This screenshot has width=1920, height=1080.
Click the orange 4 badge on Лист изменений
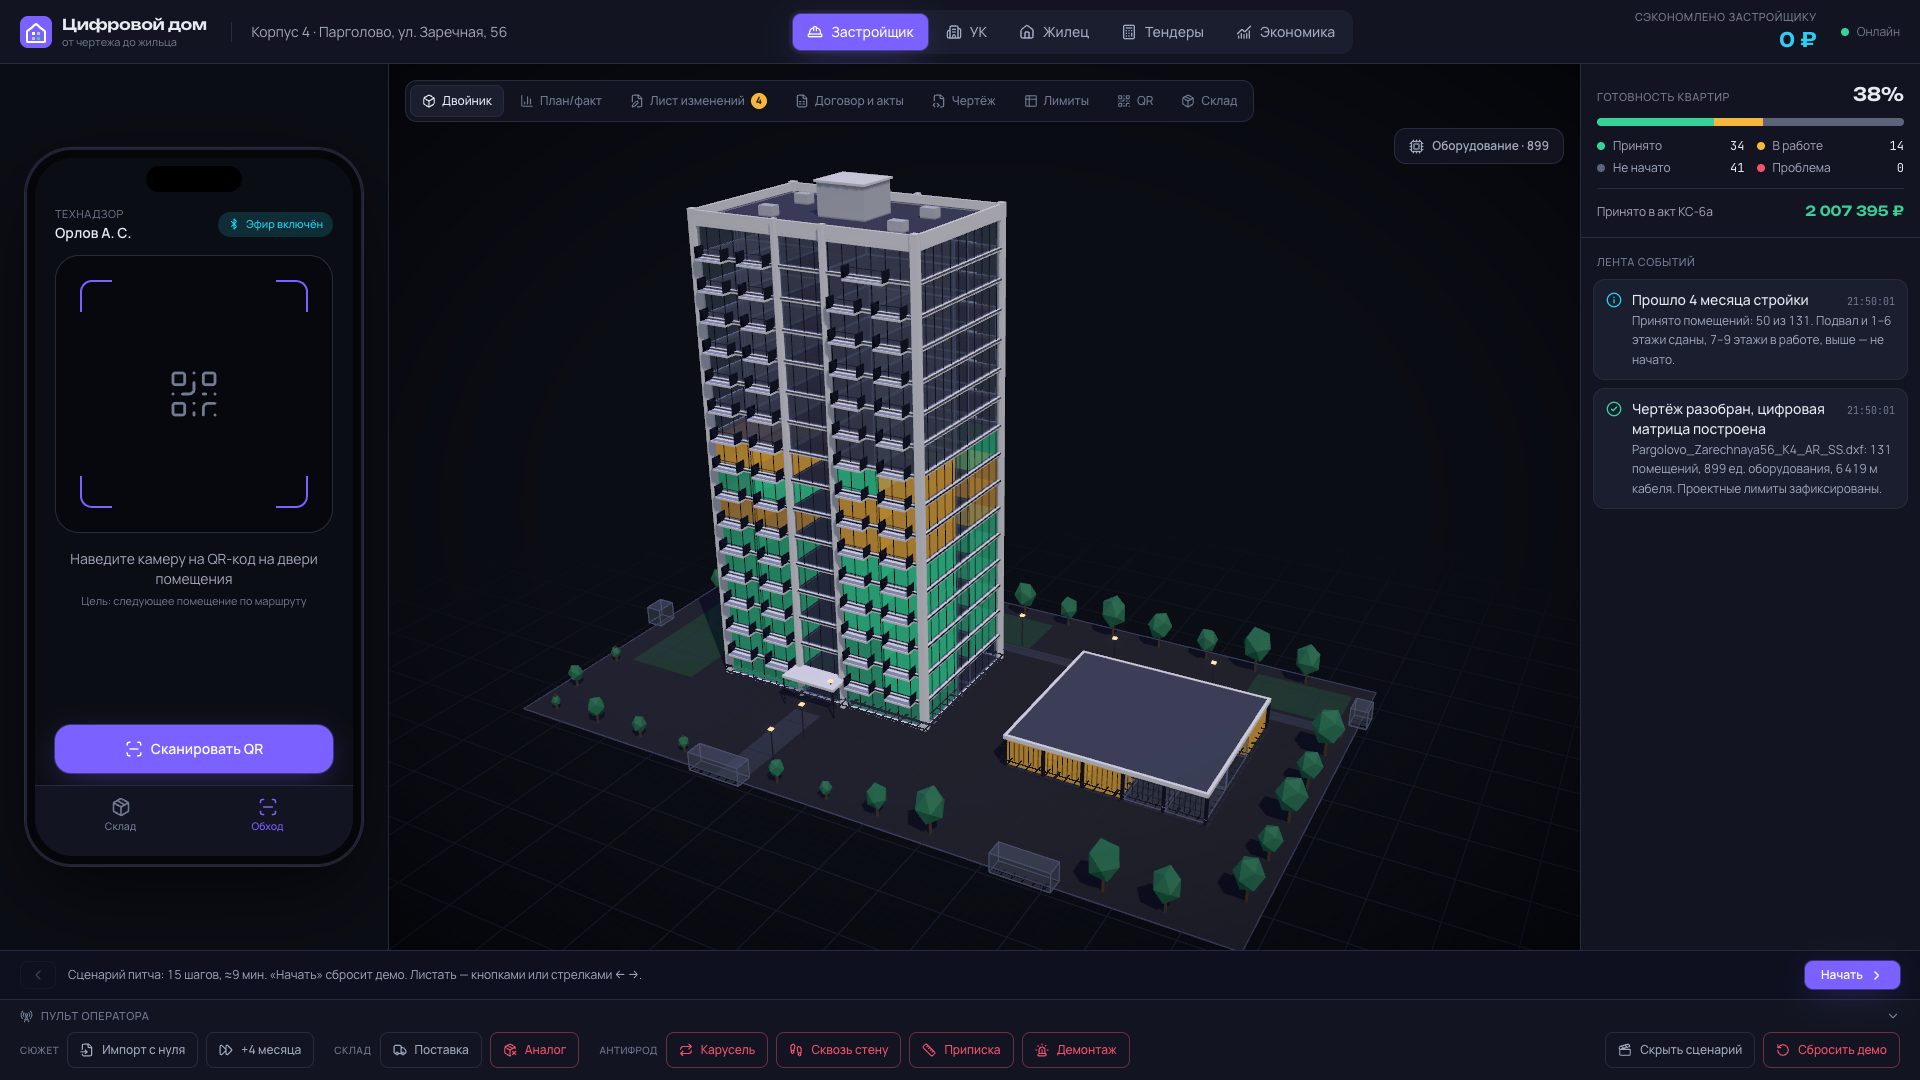[759, 101]
